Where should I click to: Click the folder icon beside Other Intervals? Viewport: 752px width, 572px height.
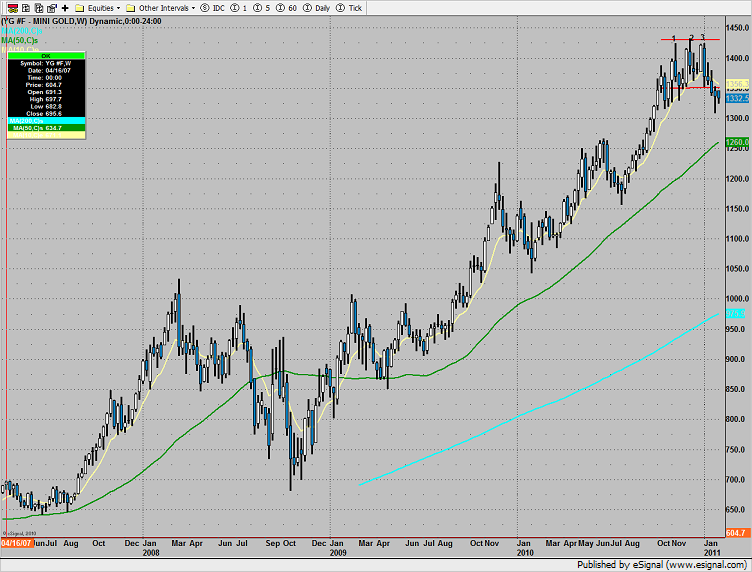tap(130, 8)
